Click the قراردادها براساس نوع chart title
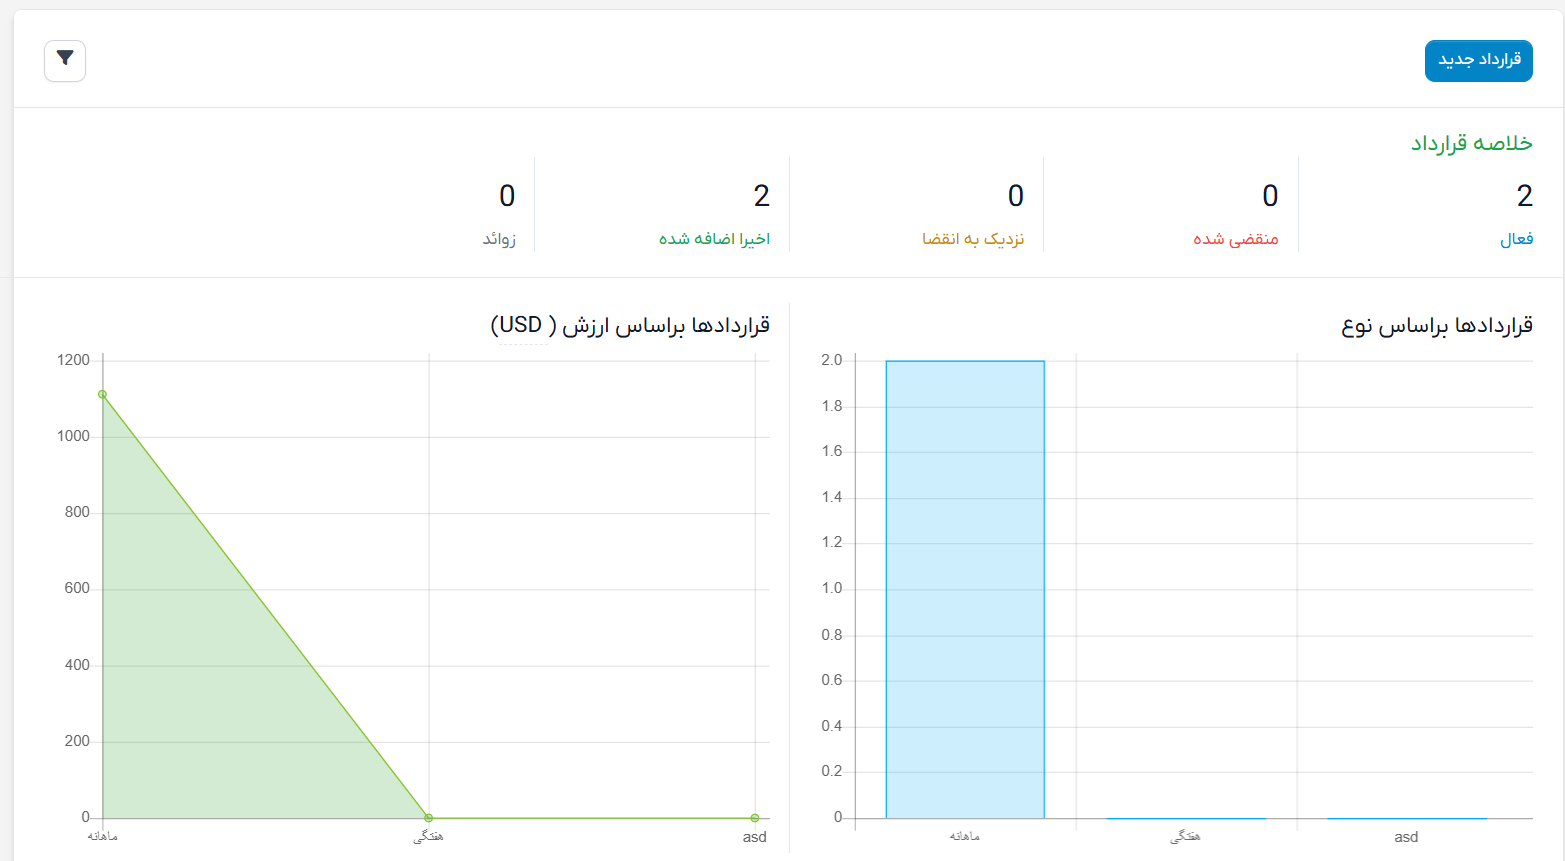The height and width of the screenshot is (861, 1565). pyautogui.click(x=1437, y=326)
